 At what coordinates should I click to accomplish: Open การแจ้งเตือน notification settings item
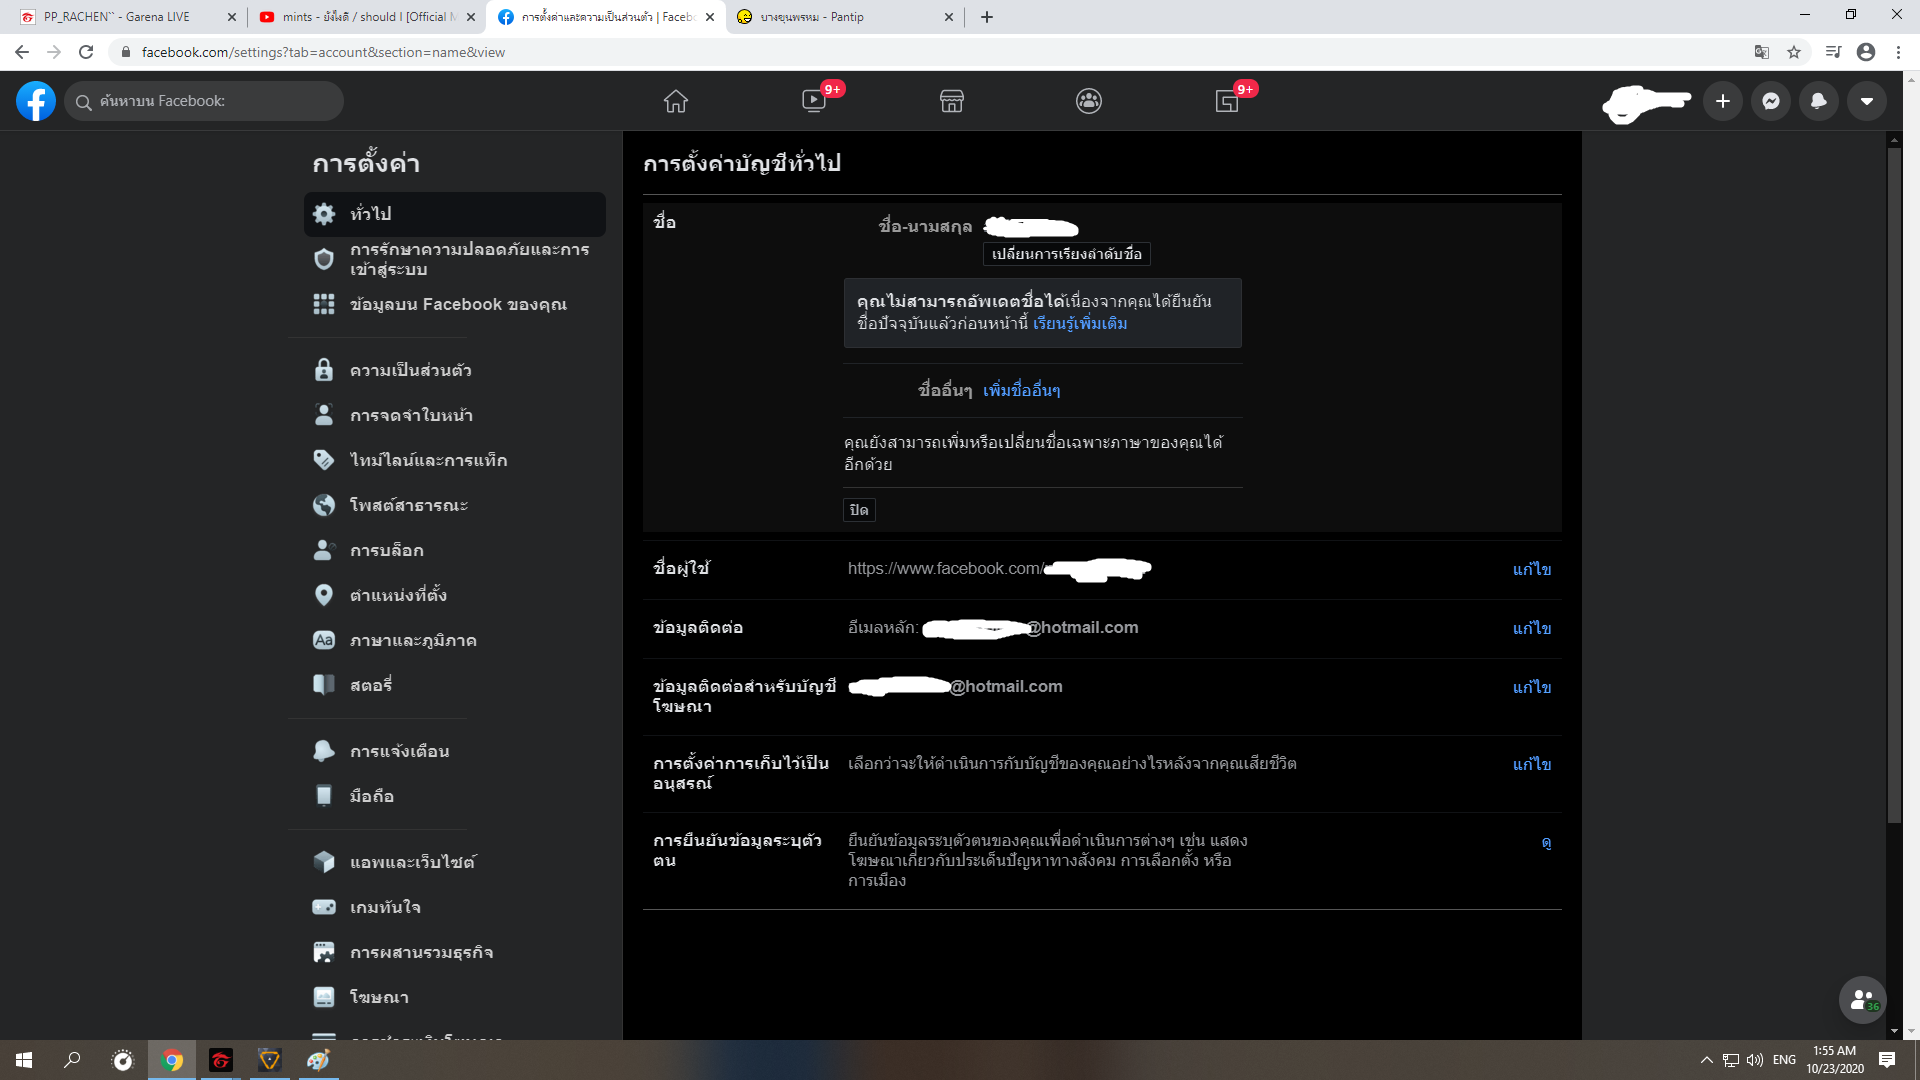pyautogui.click(x=400, y=751)
